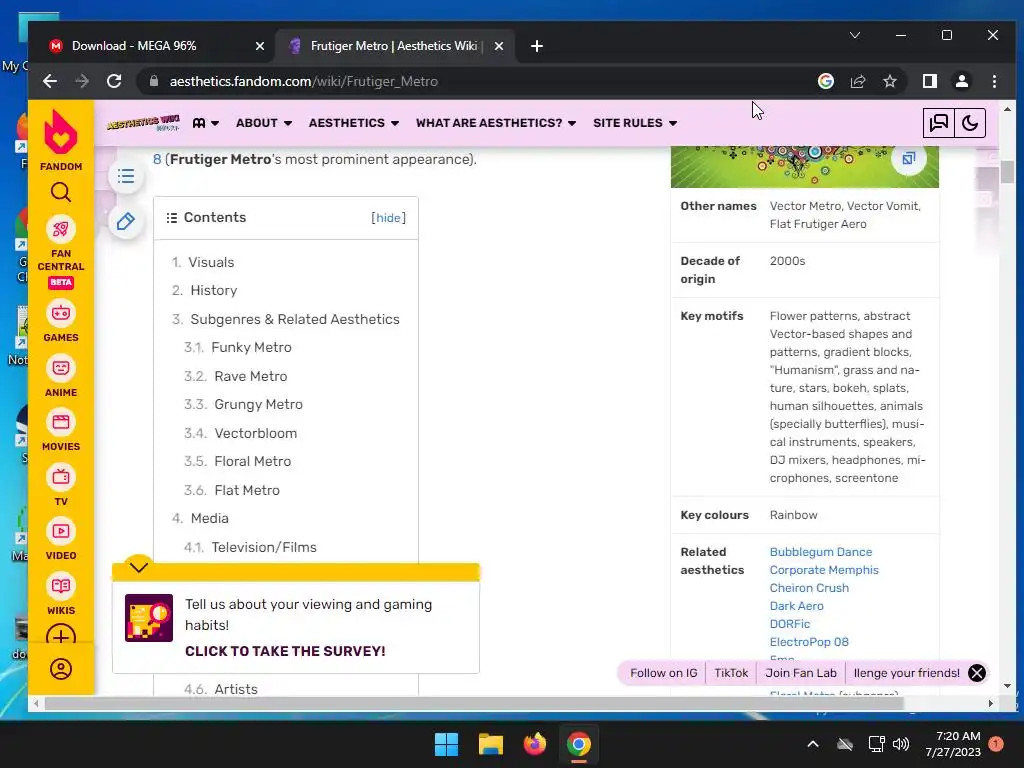The height and width of the screenshot is (768, 1024).
Task: Close the Download - MEGA tab
Action: (x=259, y=46)
